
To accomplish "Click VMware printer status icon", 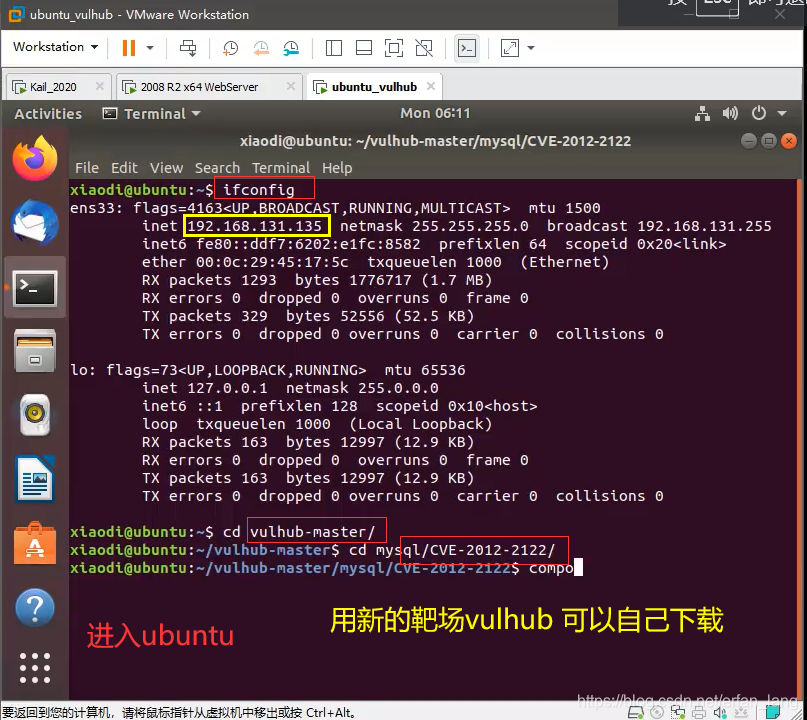I will pyautogui.click(x=699, y=712).
